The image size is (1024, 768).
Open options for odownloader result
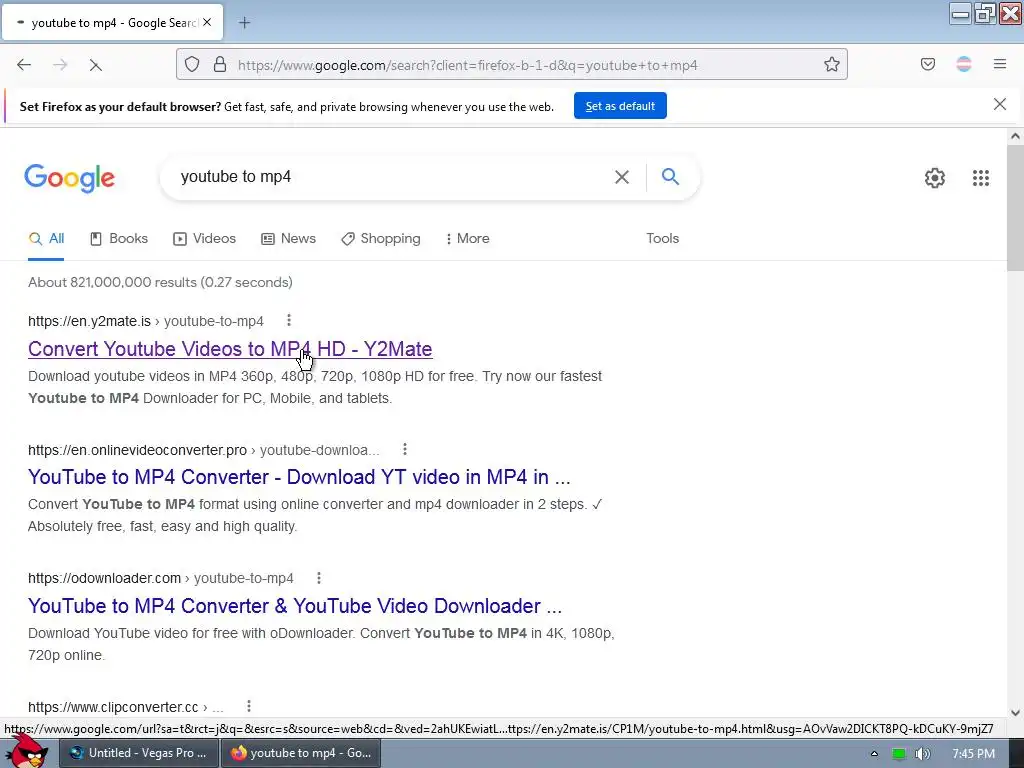[x=319, y=577]
